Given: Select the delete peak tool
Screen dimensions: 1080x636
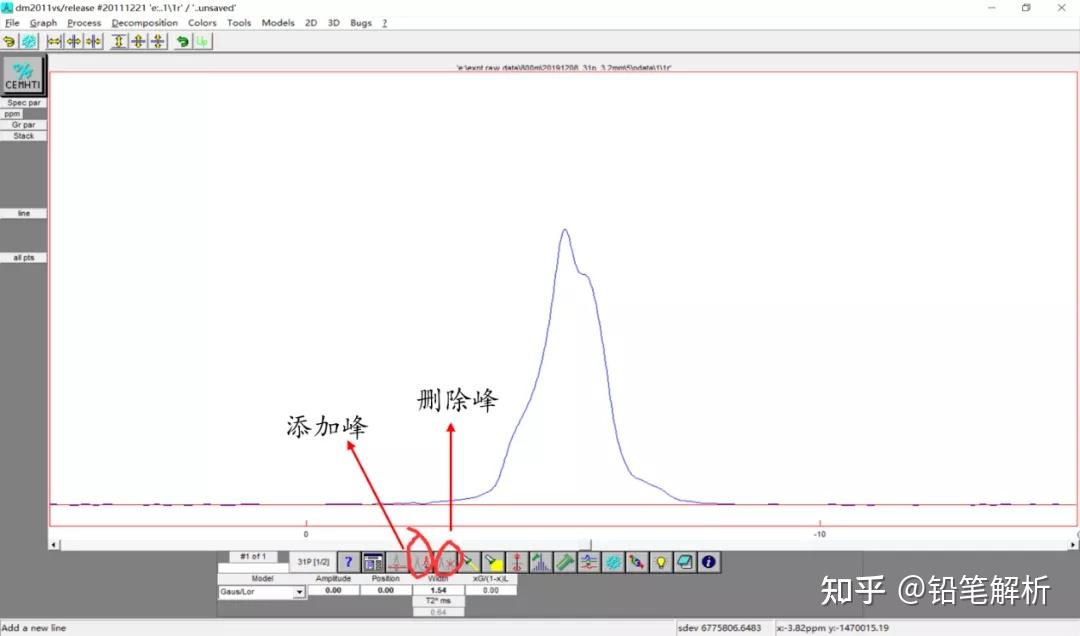Looking at the screenshot, I should 446,562.
